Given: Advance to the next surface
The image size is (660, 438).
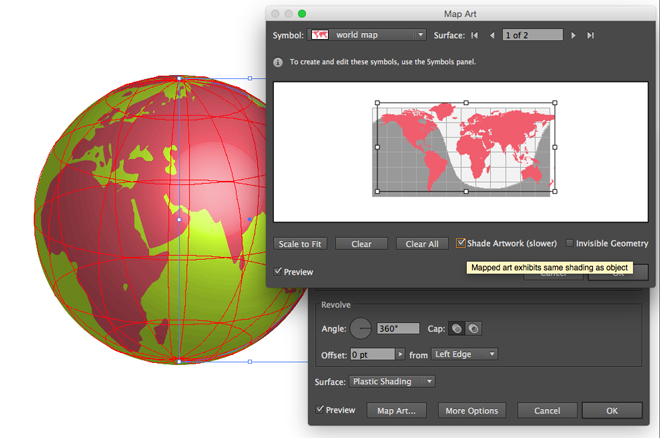Looking at the screenshot, I should click(573, 35).
